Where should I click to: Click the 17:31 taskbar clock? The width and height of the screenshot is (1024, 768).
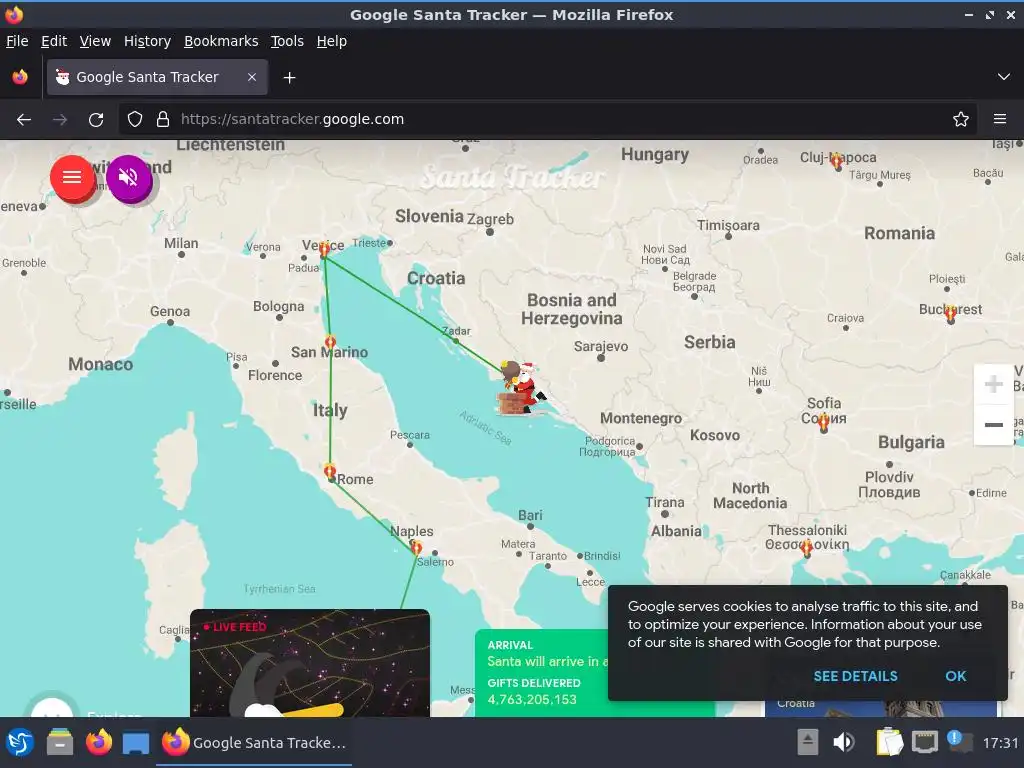(1000, 743)
